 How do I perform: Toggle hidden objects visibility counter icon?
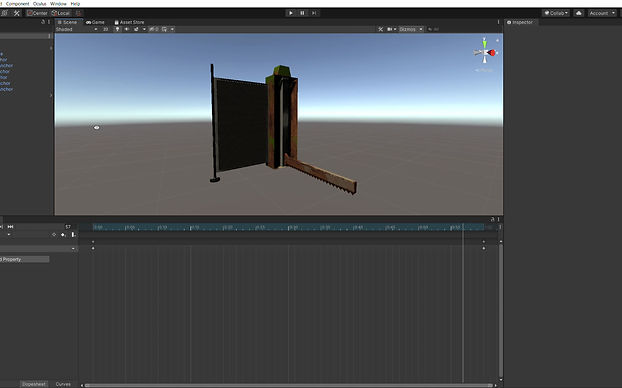pyautogui.click(x=154, y=29)
